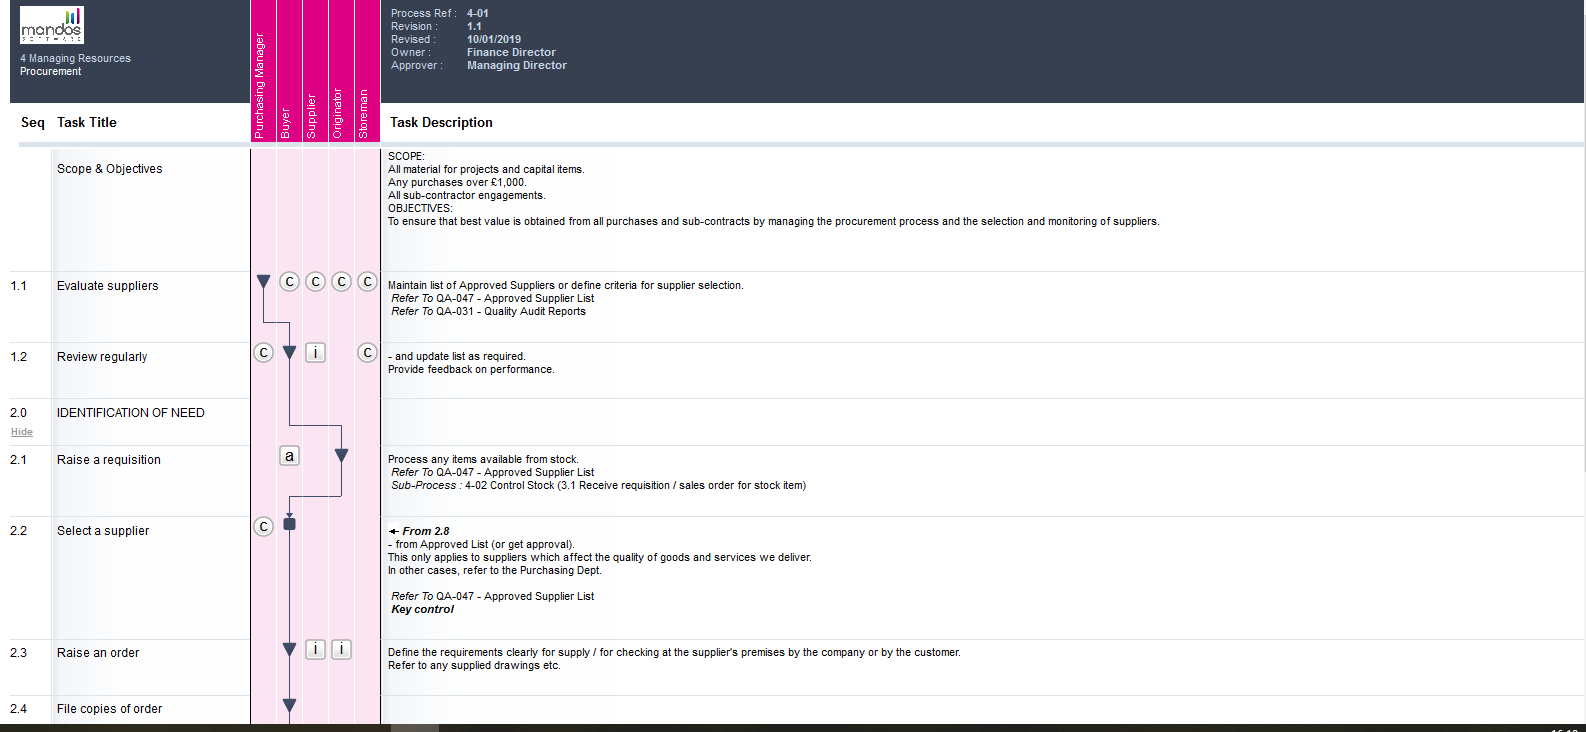Open the 'From 2.8' back-reference link
1586x732 pixels.
(419, 531)
